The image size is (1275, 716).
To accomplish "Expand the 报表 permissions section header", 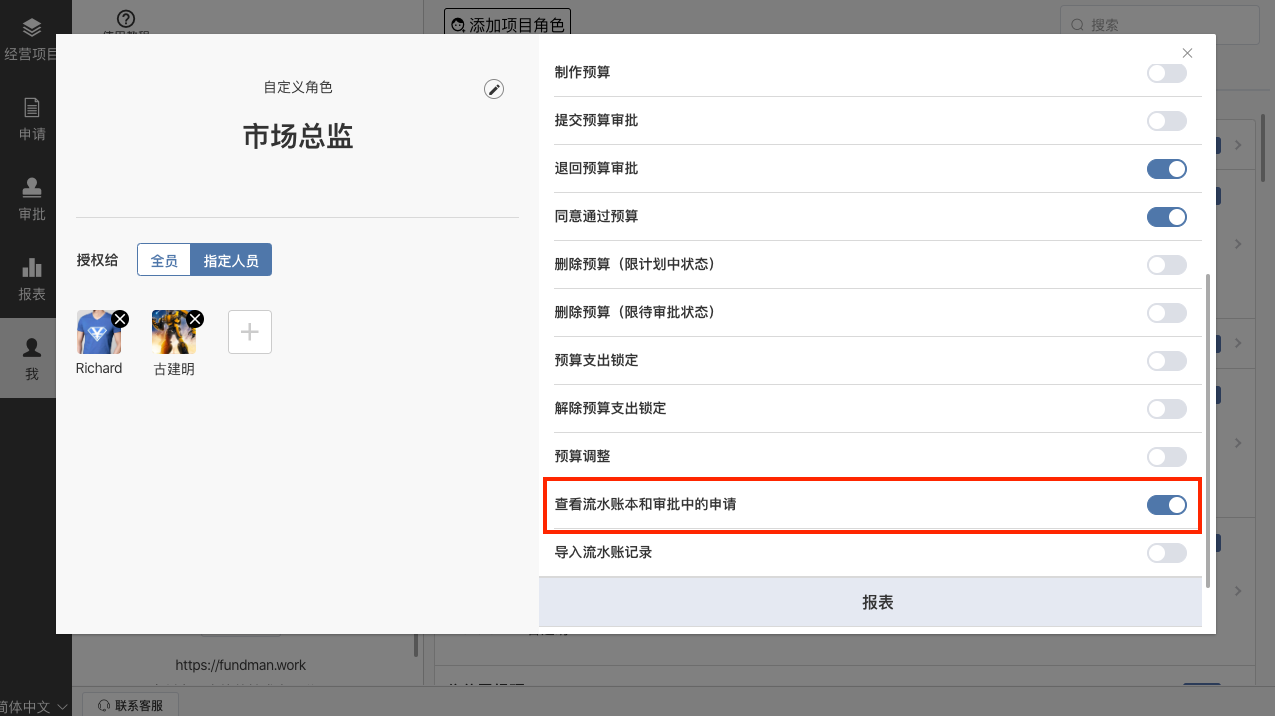I will click(x=877, y=602).
